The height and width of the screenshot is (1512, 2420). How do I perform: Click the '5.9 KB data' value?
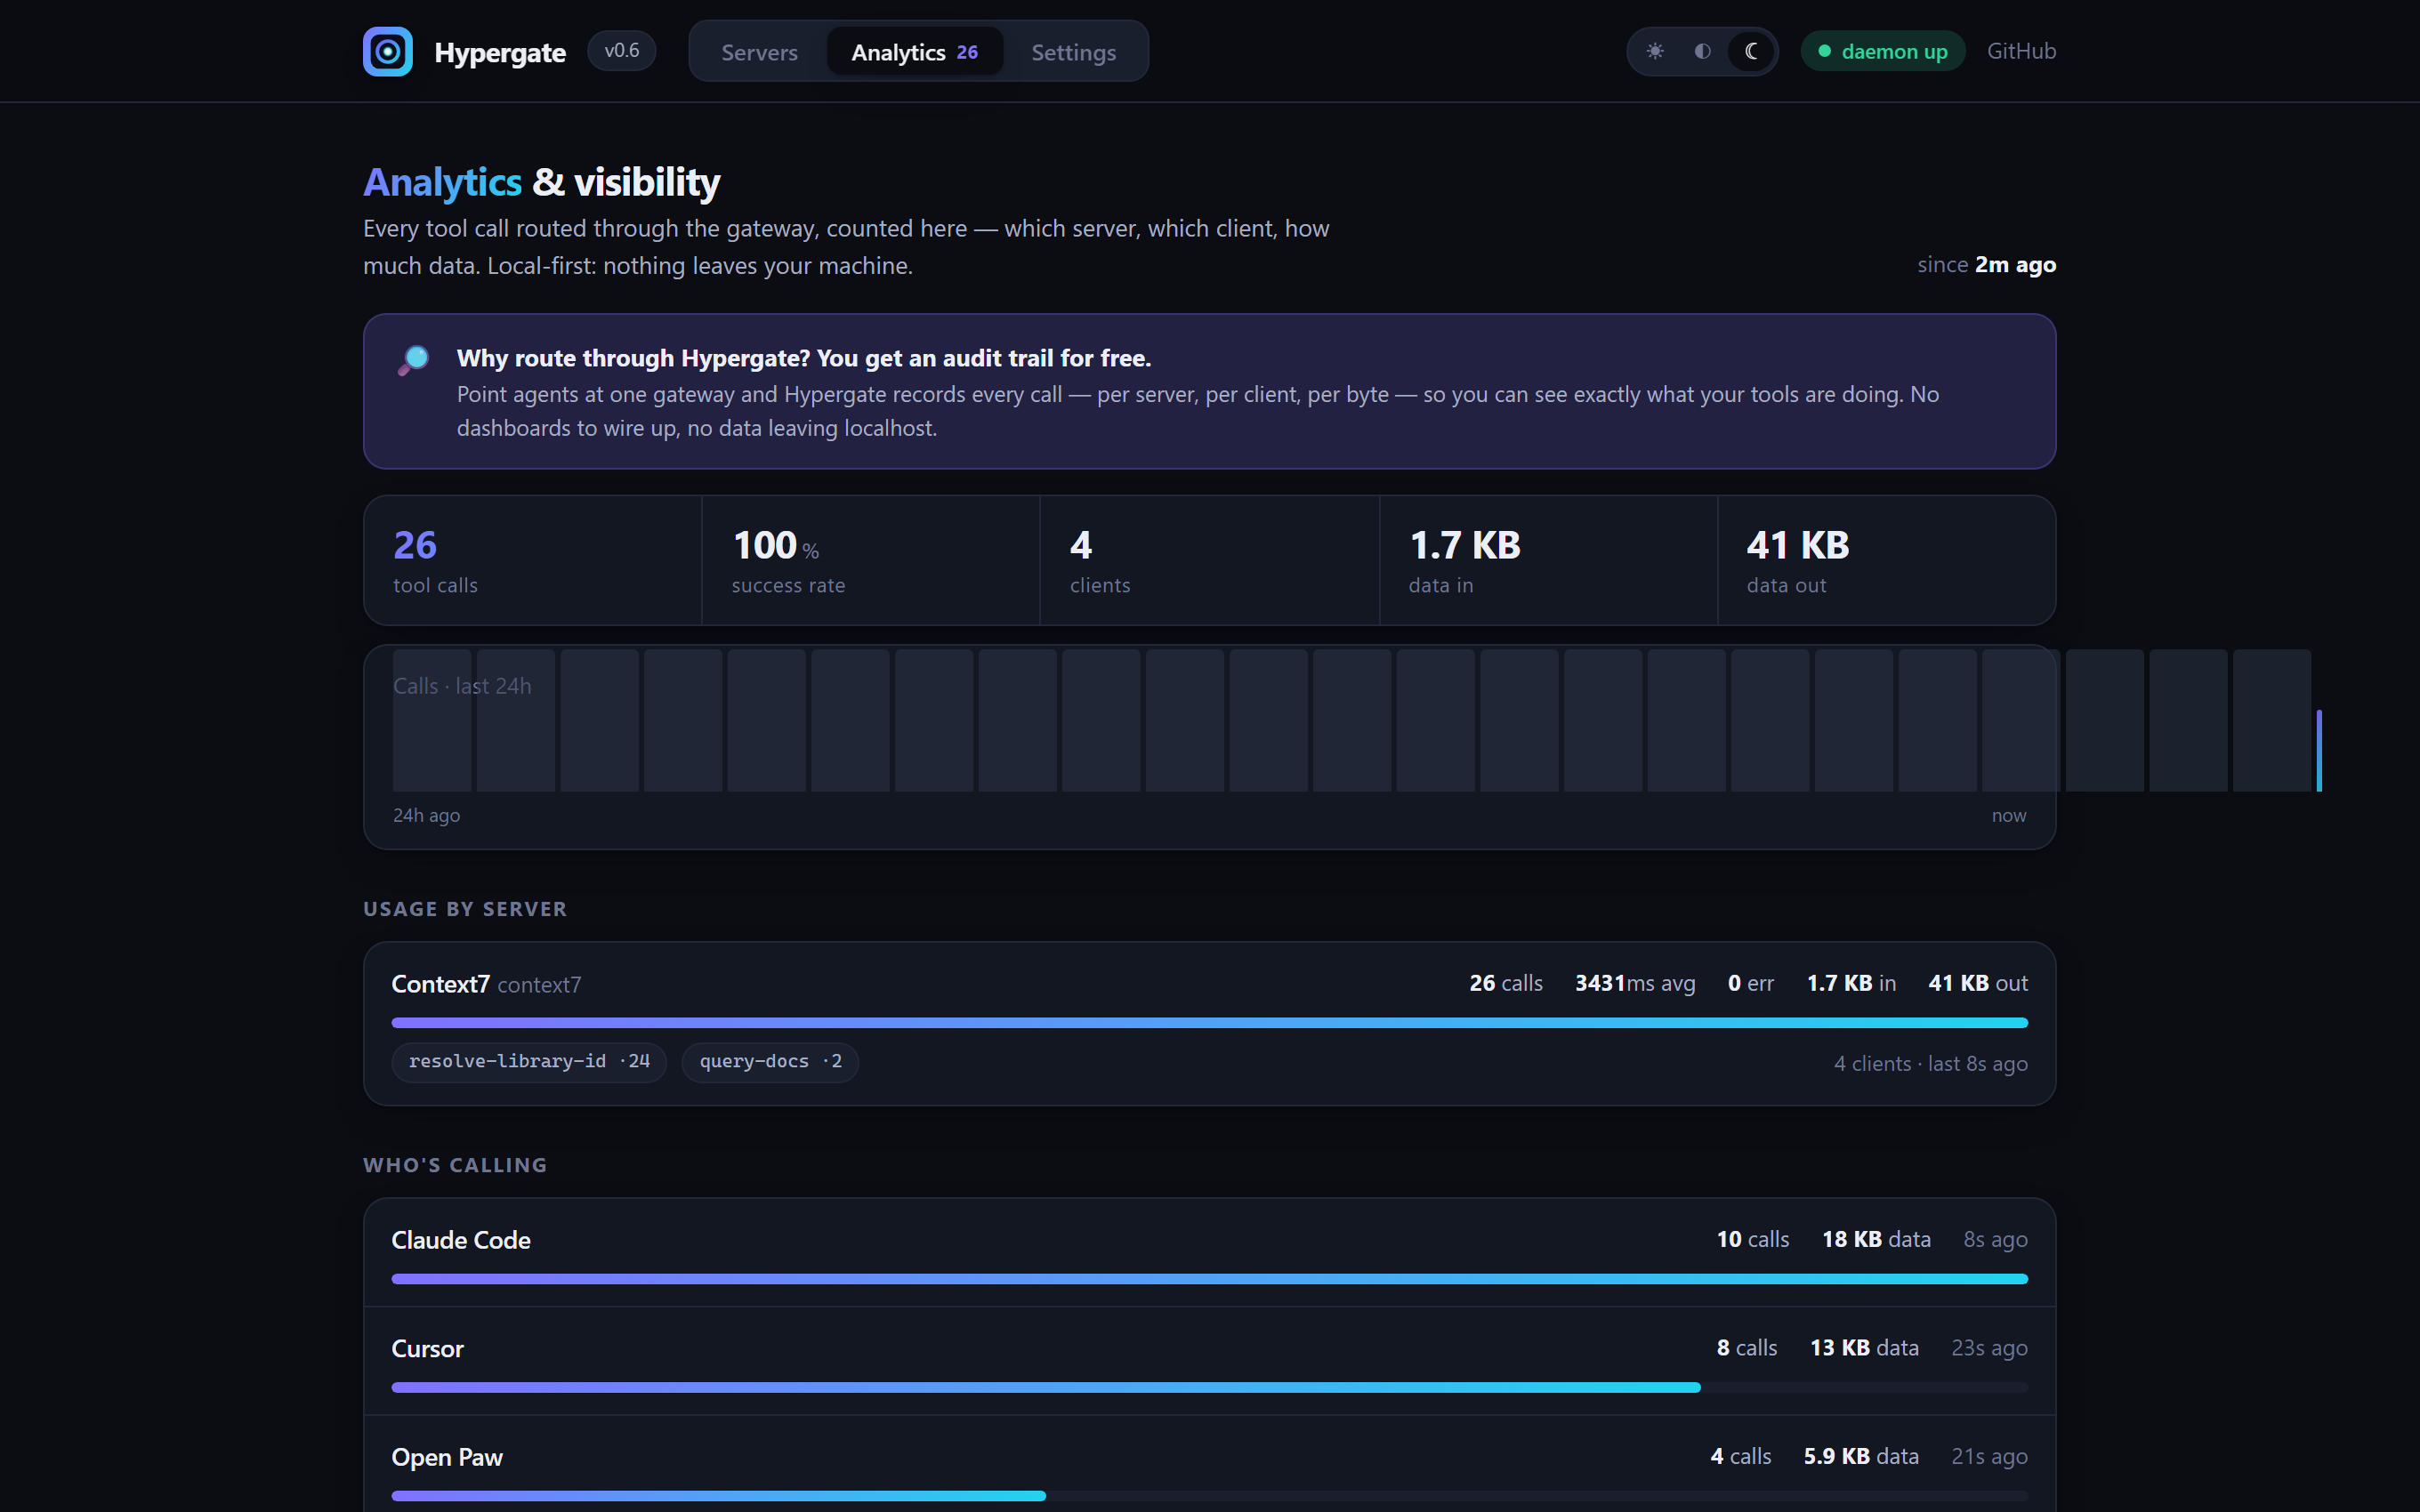pos(1861,1456)
